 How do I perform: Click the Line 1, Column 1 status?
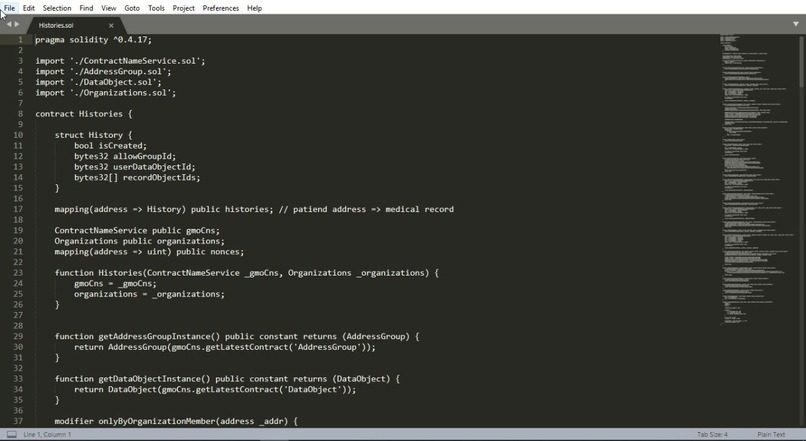tap(47, 434)
